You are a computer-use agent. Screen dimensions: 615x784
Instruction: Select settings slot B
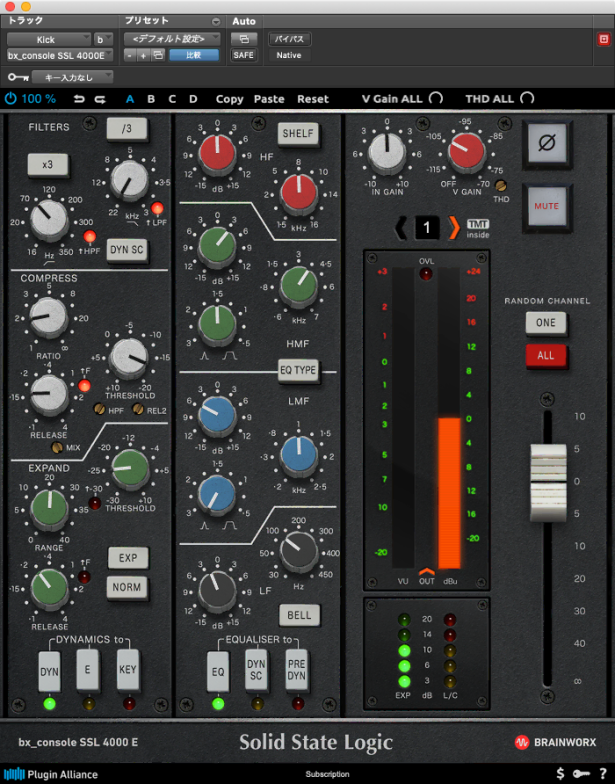(151, 99)
